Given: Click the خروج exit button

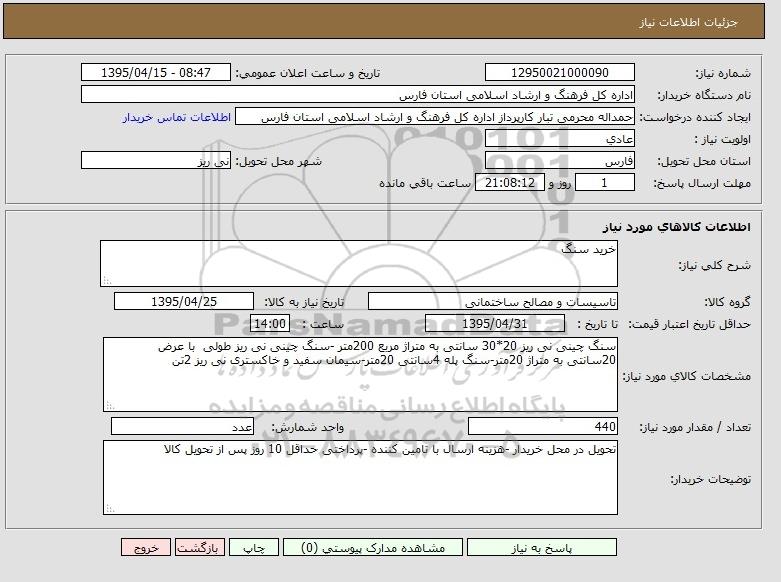Looking at the screenshot, I should (x=146, y=548).
